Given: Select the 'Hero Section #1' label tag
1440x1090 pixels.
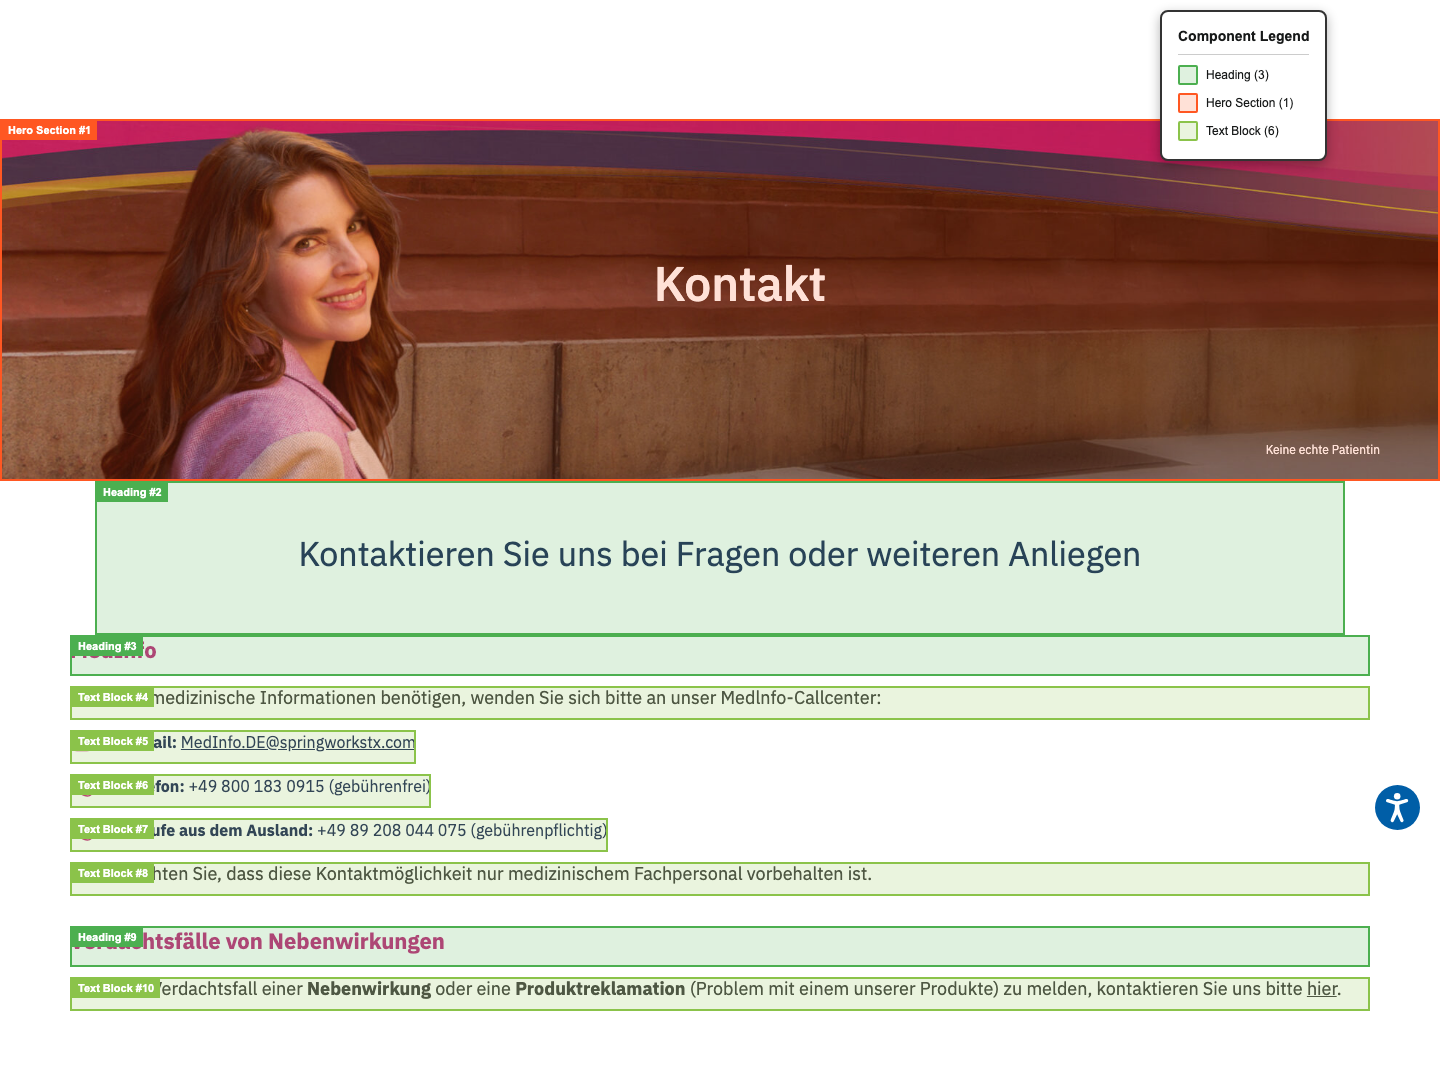Looking at the screenshot, I should coord(49,130).
